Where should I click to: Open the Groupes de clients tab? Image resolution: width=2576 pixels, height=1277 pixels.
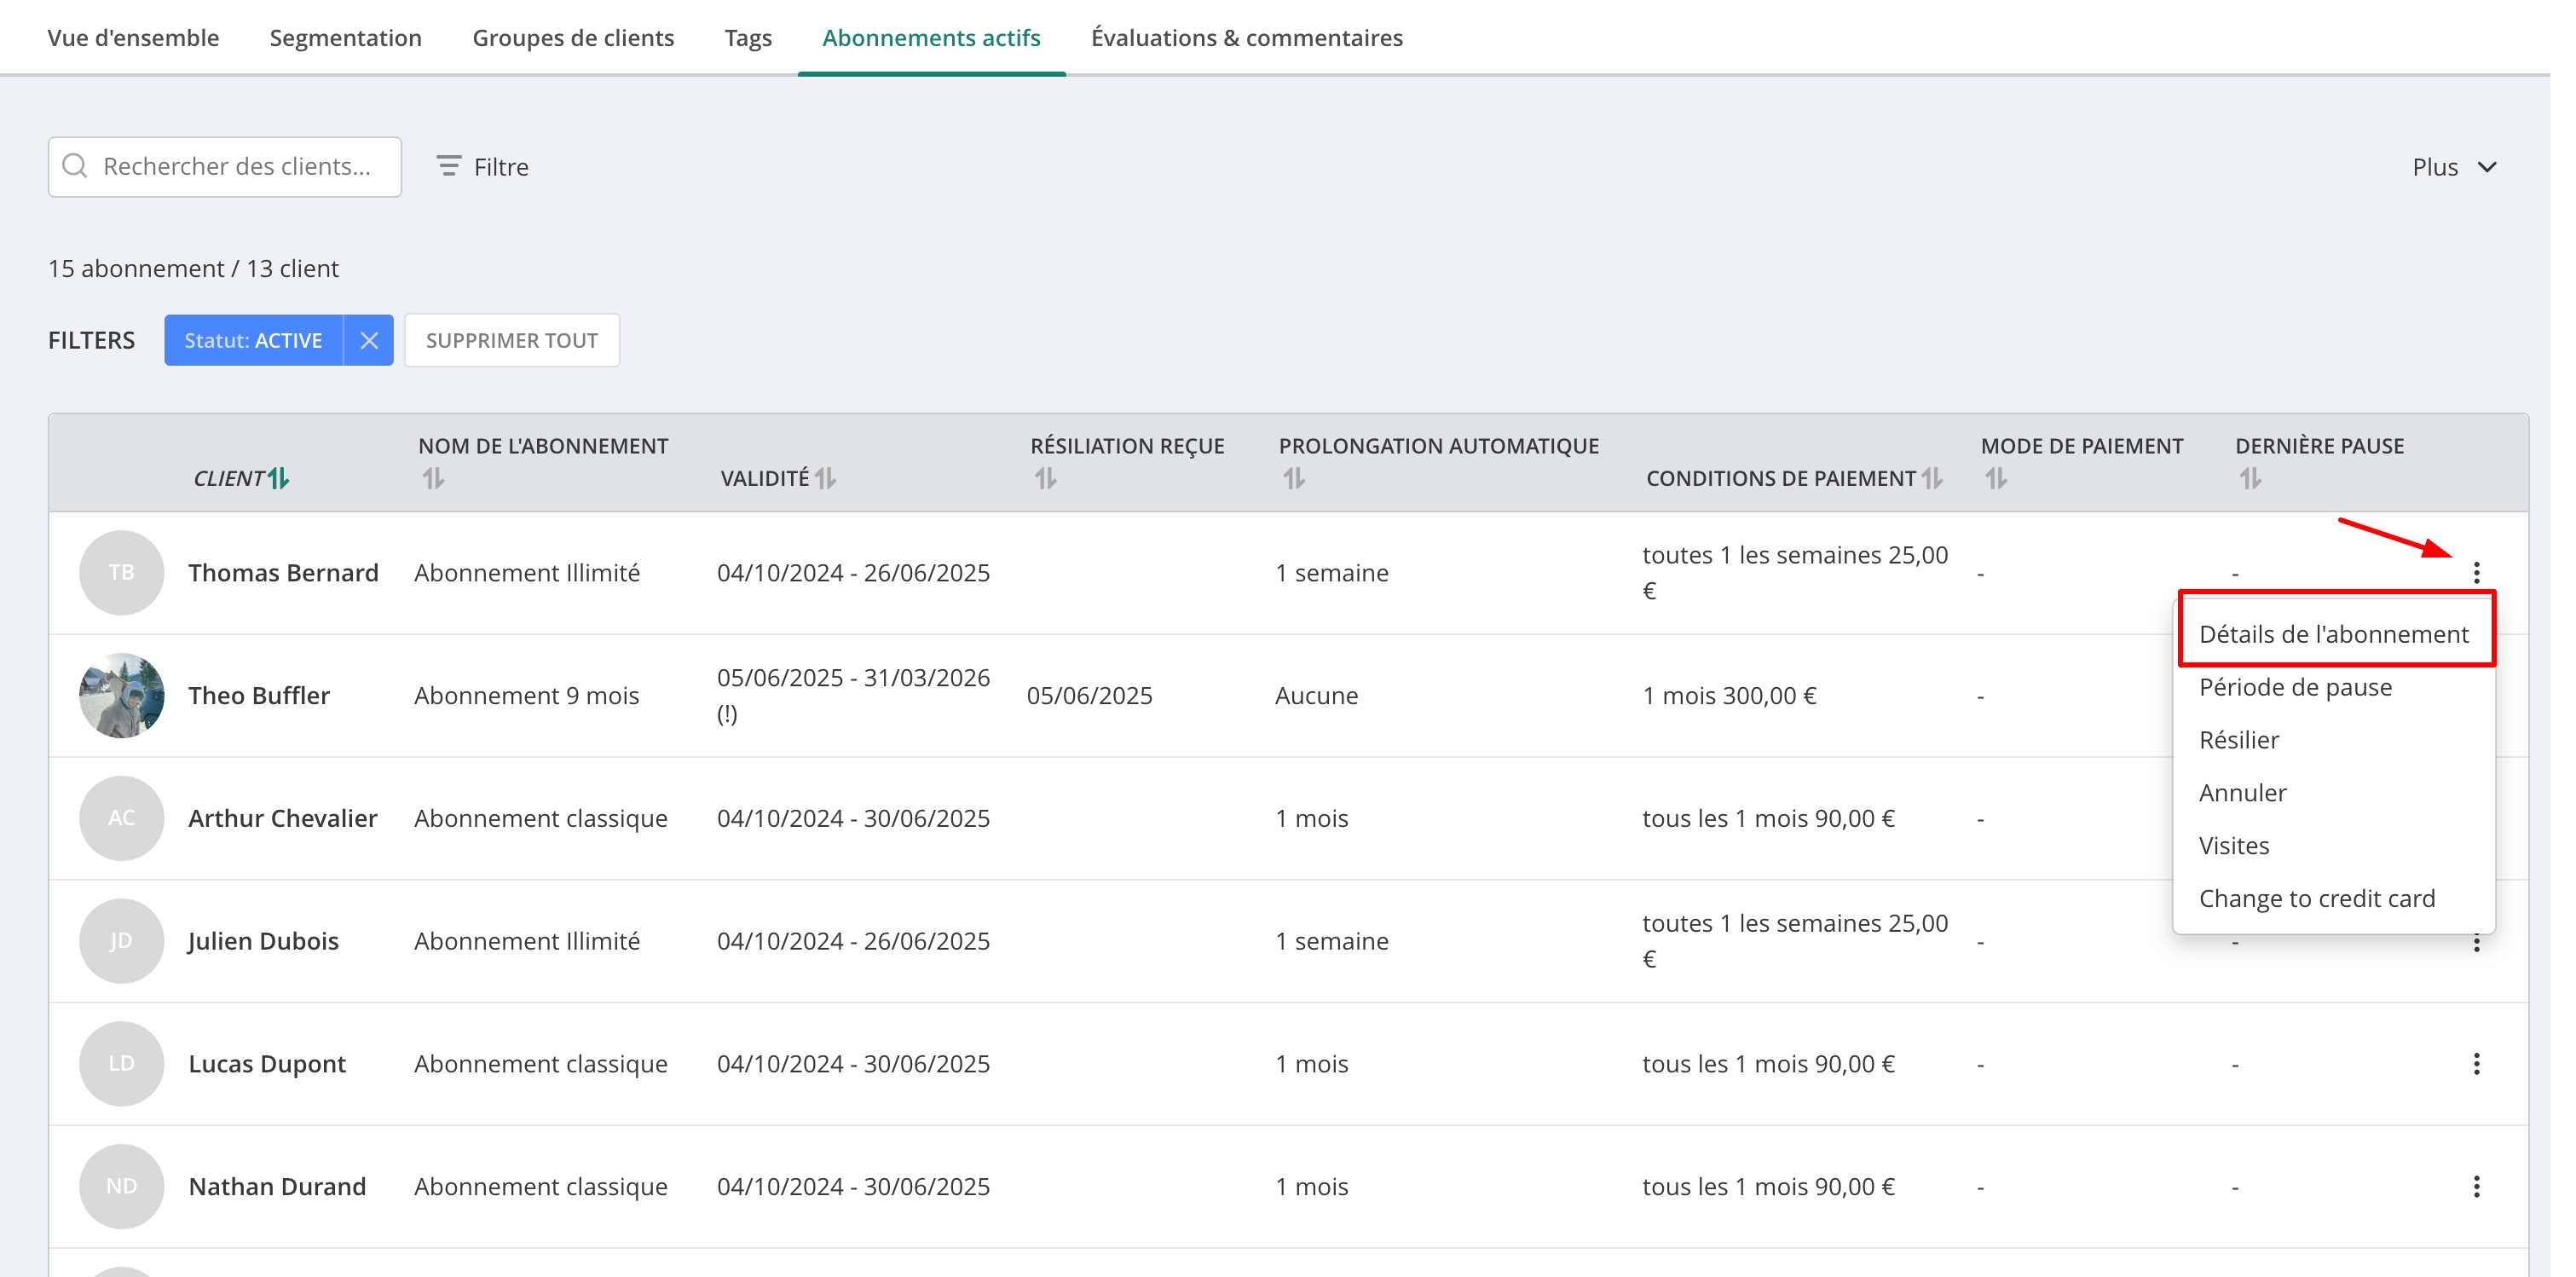point(573,38)
